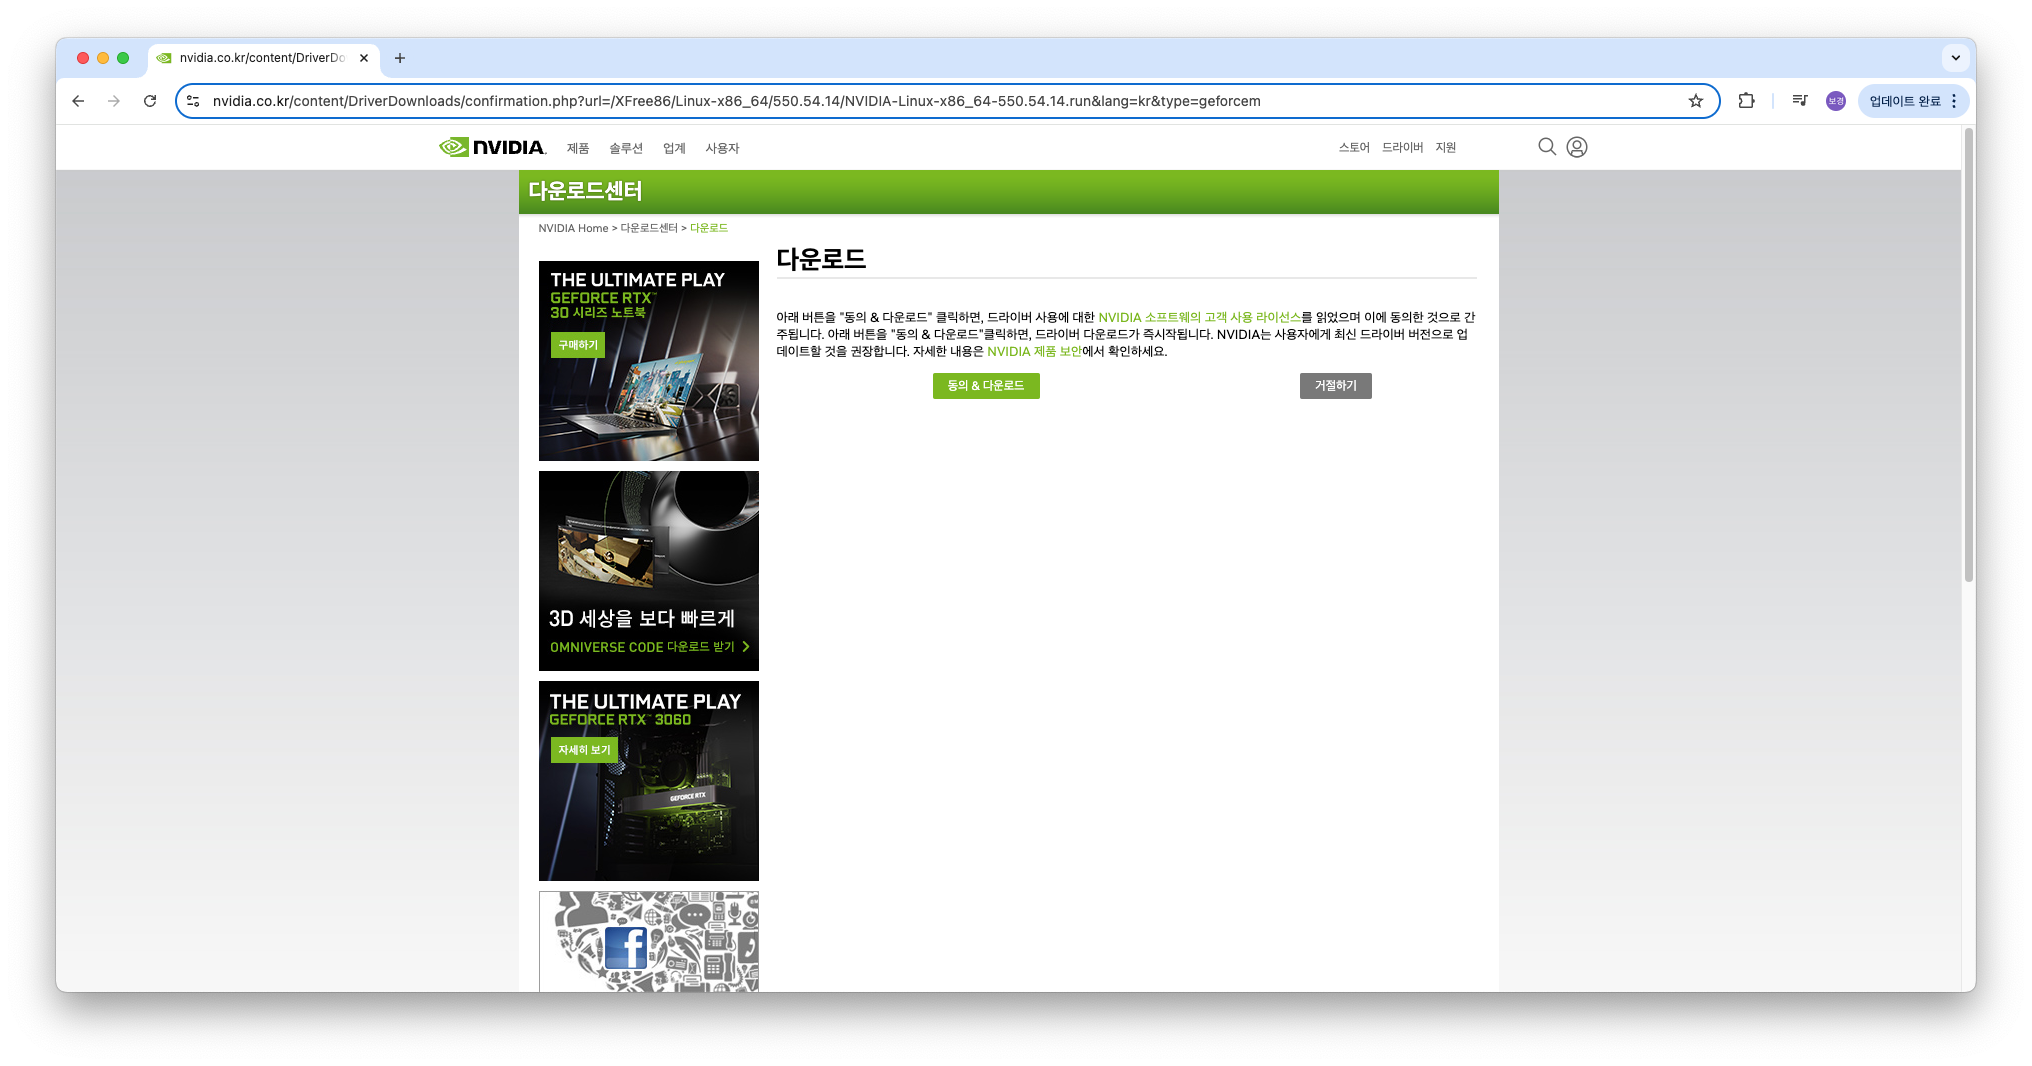2032x1066 pixels.
Task: Go to 지원 in the header
Action: 1446,147
